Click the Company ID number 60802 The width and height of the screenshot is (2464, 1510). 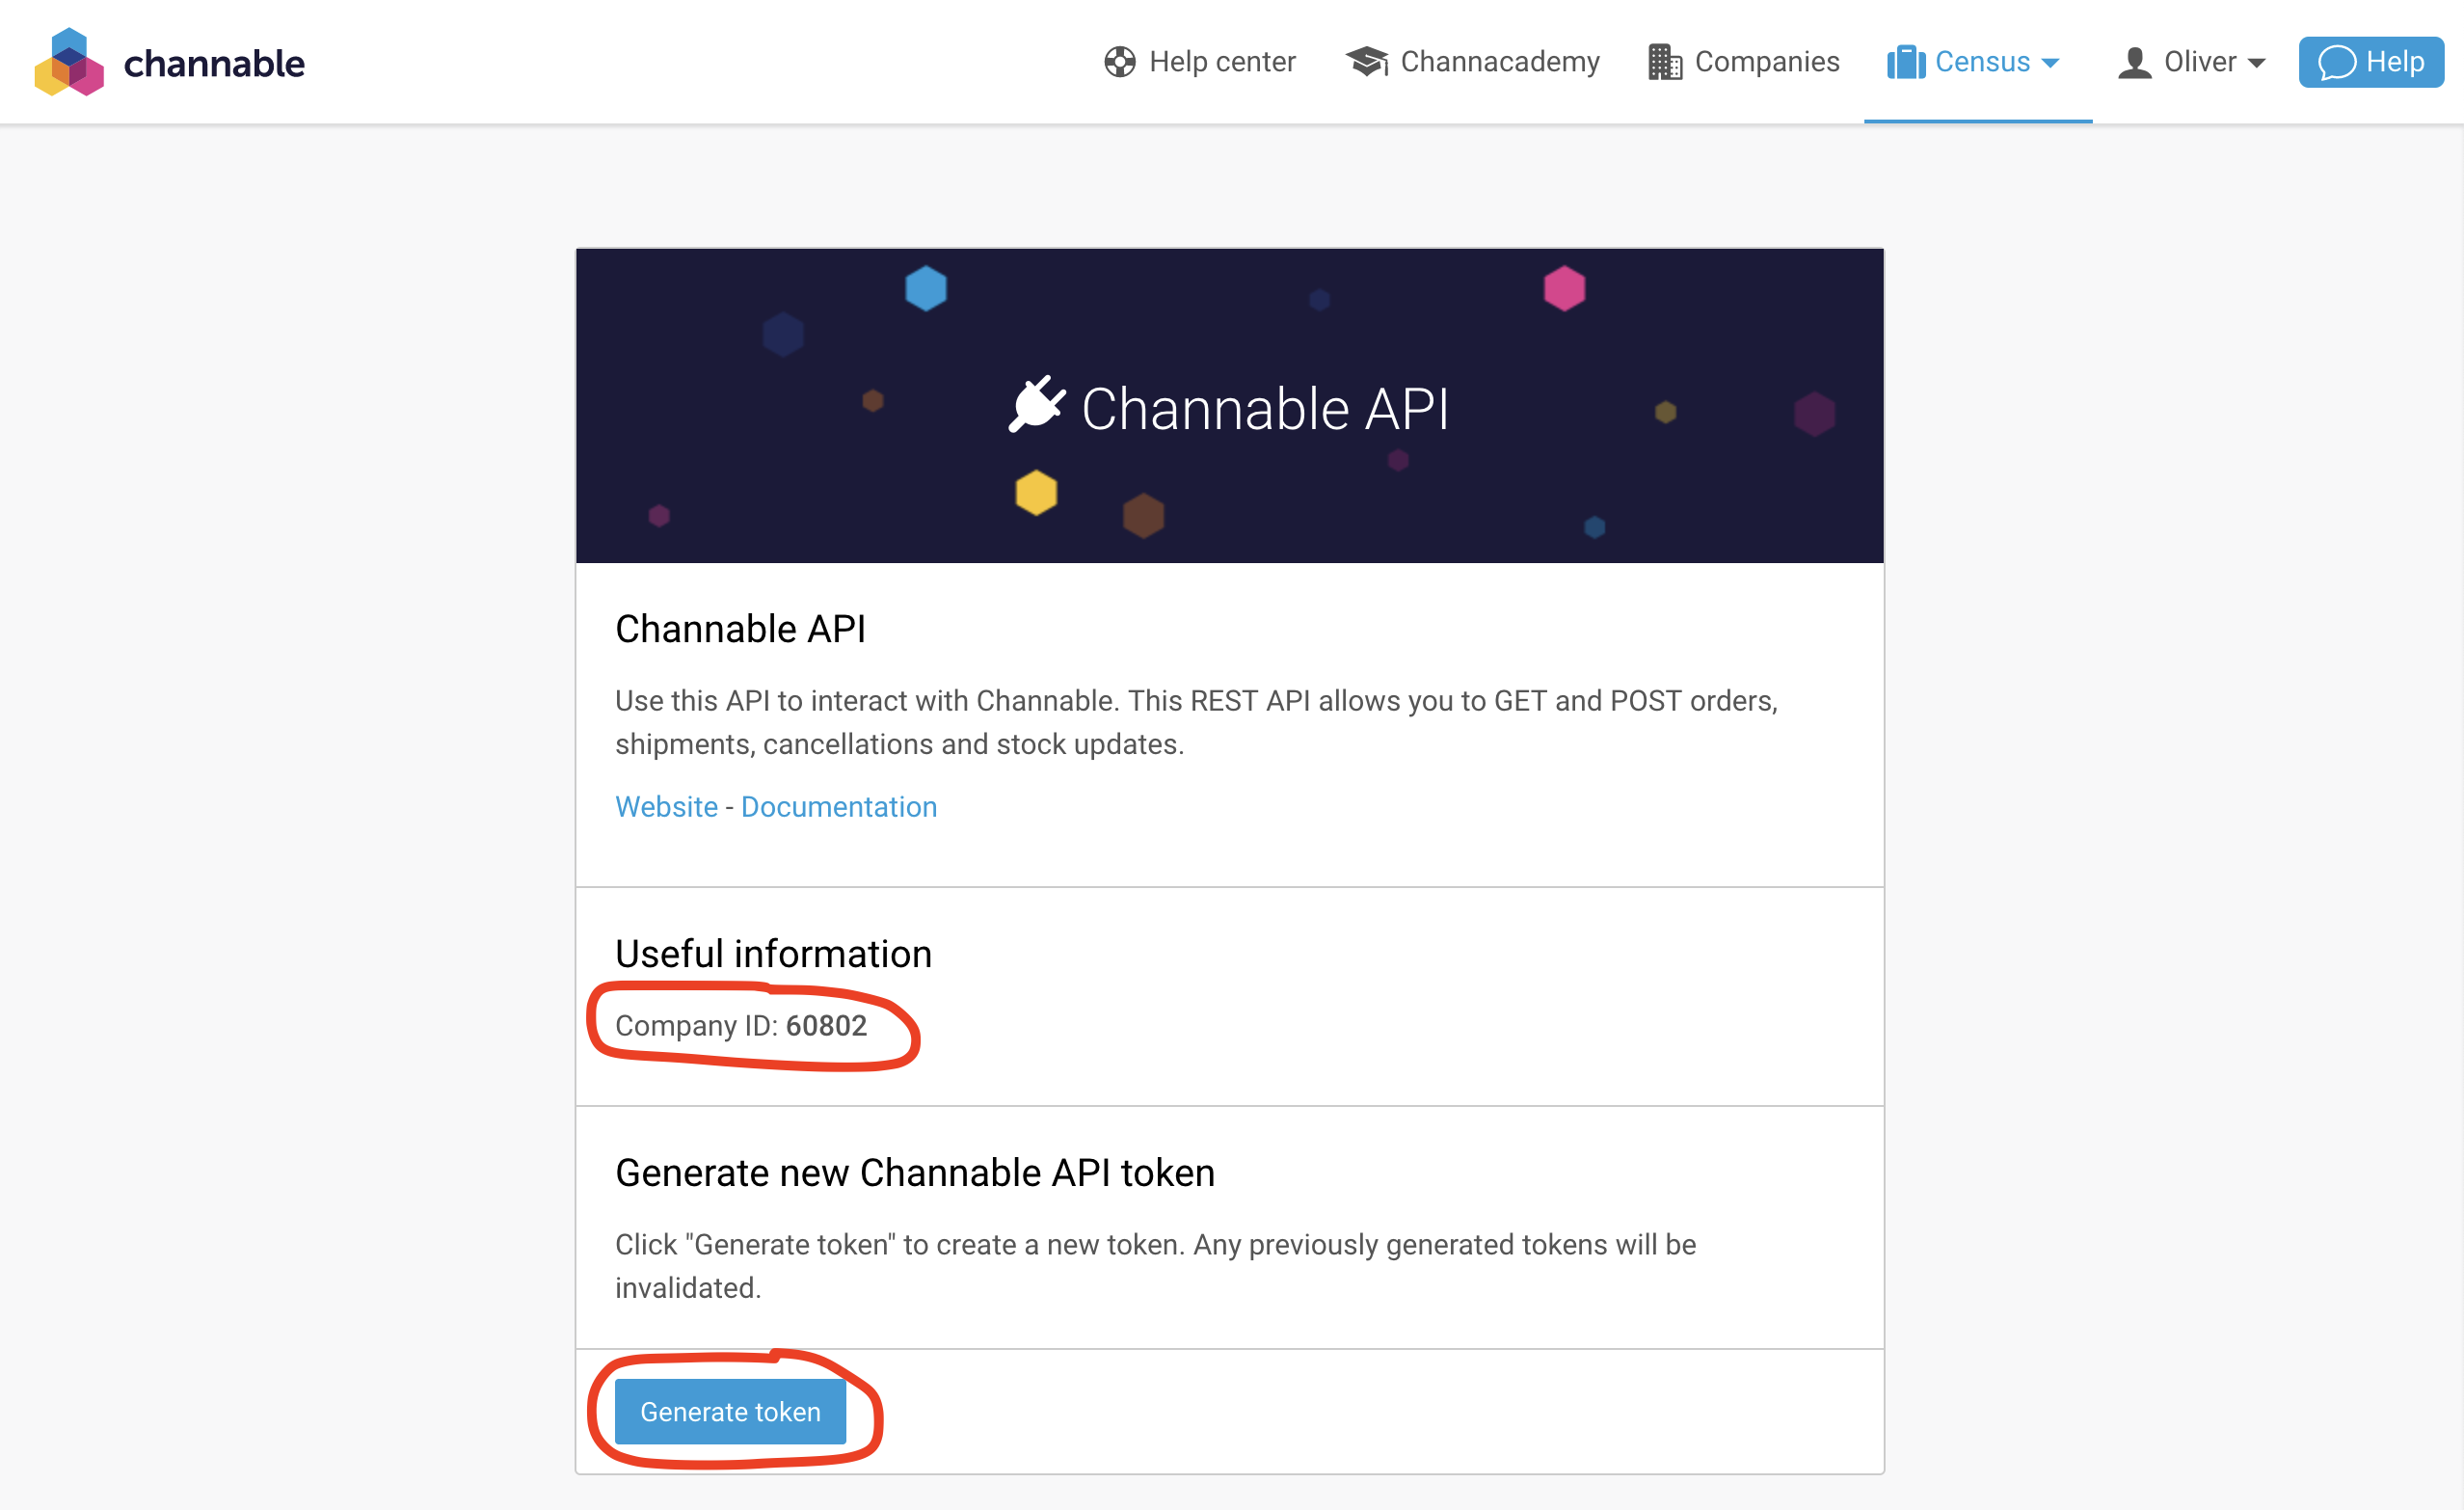826,1026
